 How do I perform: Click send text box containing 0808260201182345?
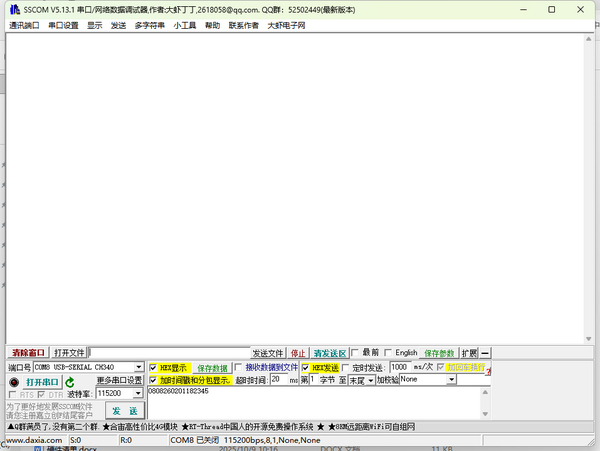(314, 403)
